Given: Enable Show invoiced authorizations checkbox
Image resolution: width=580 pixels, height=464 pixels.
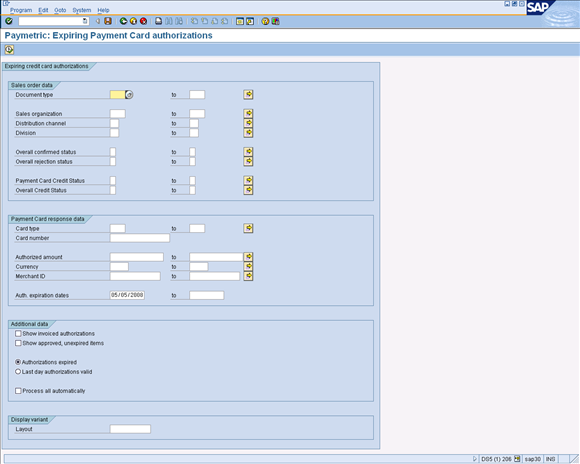Looking at the screenshot, I should (x=18, y=333).
